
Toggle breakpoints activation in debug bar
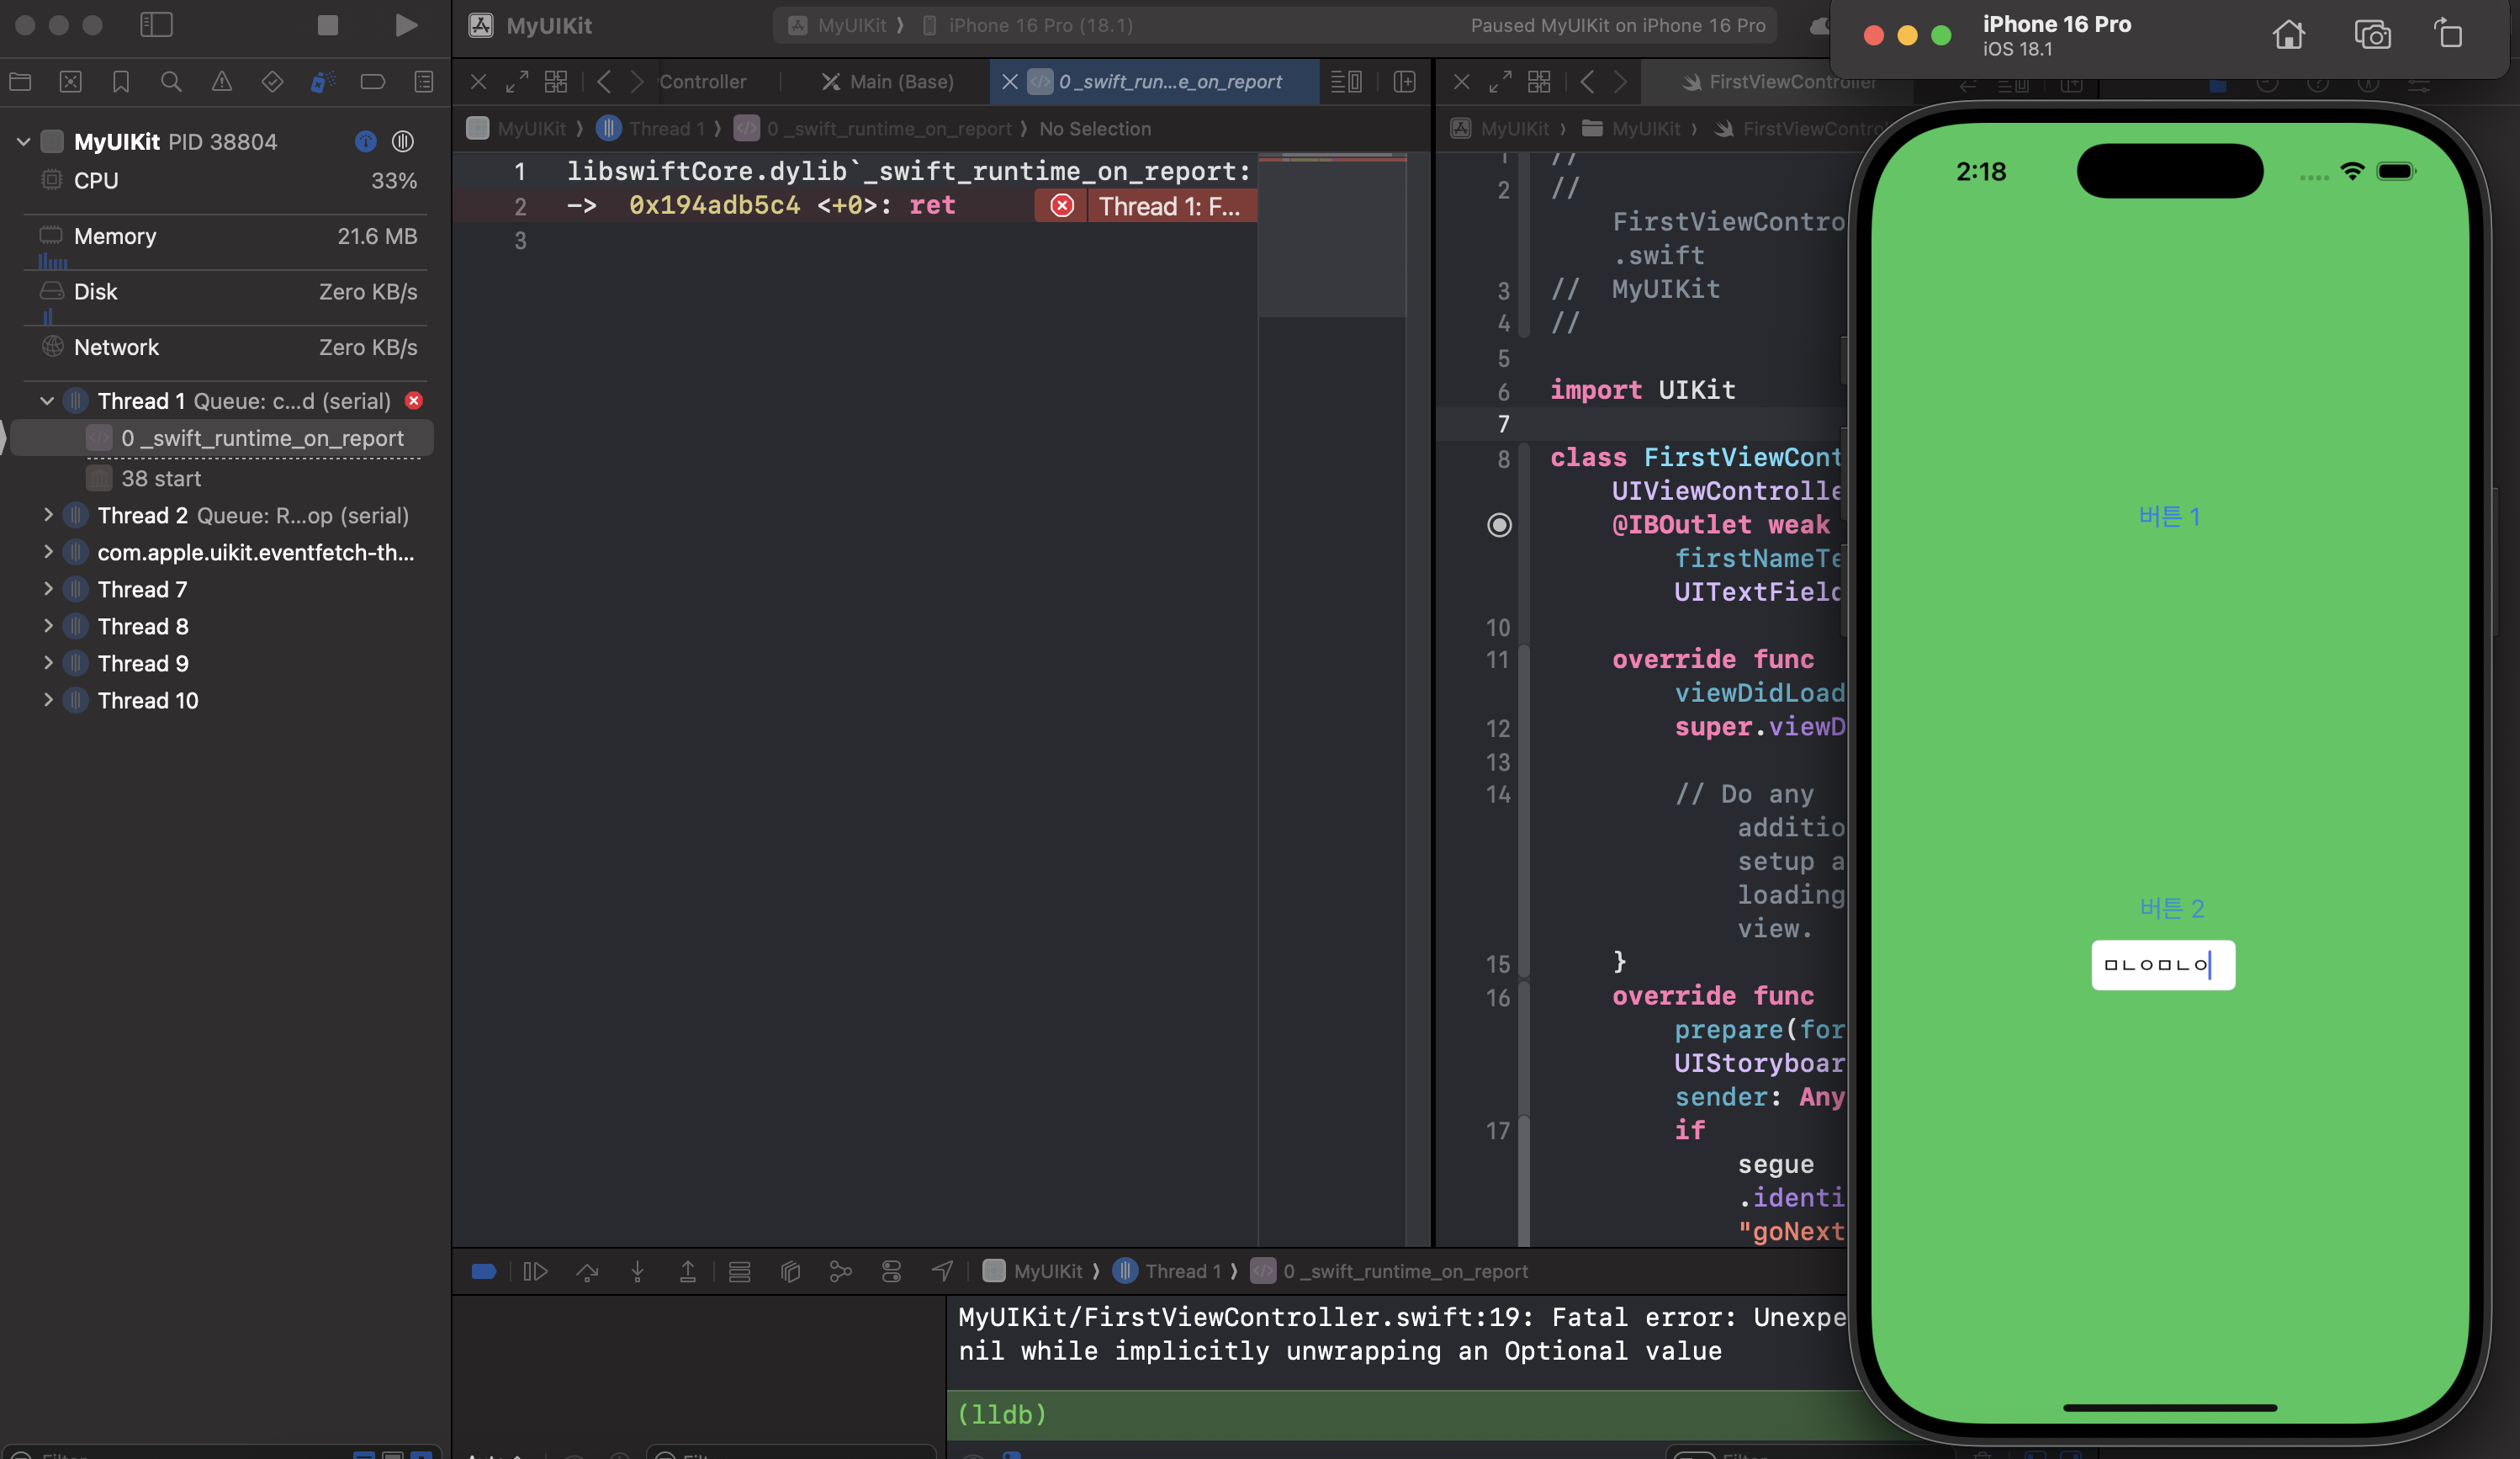pyautogui.click(x=483, y=1271)
